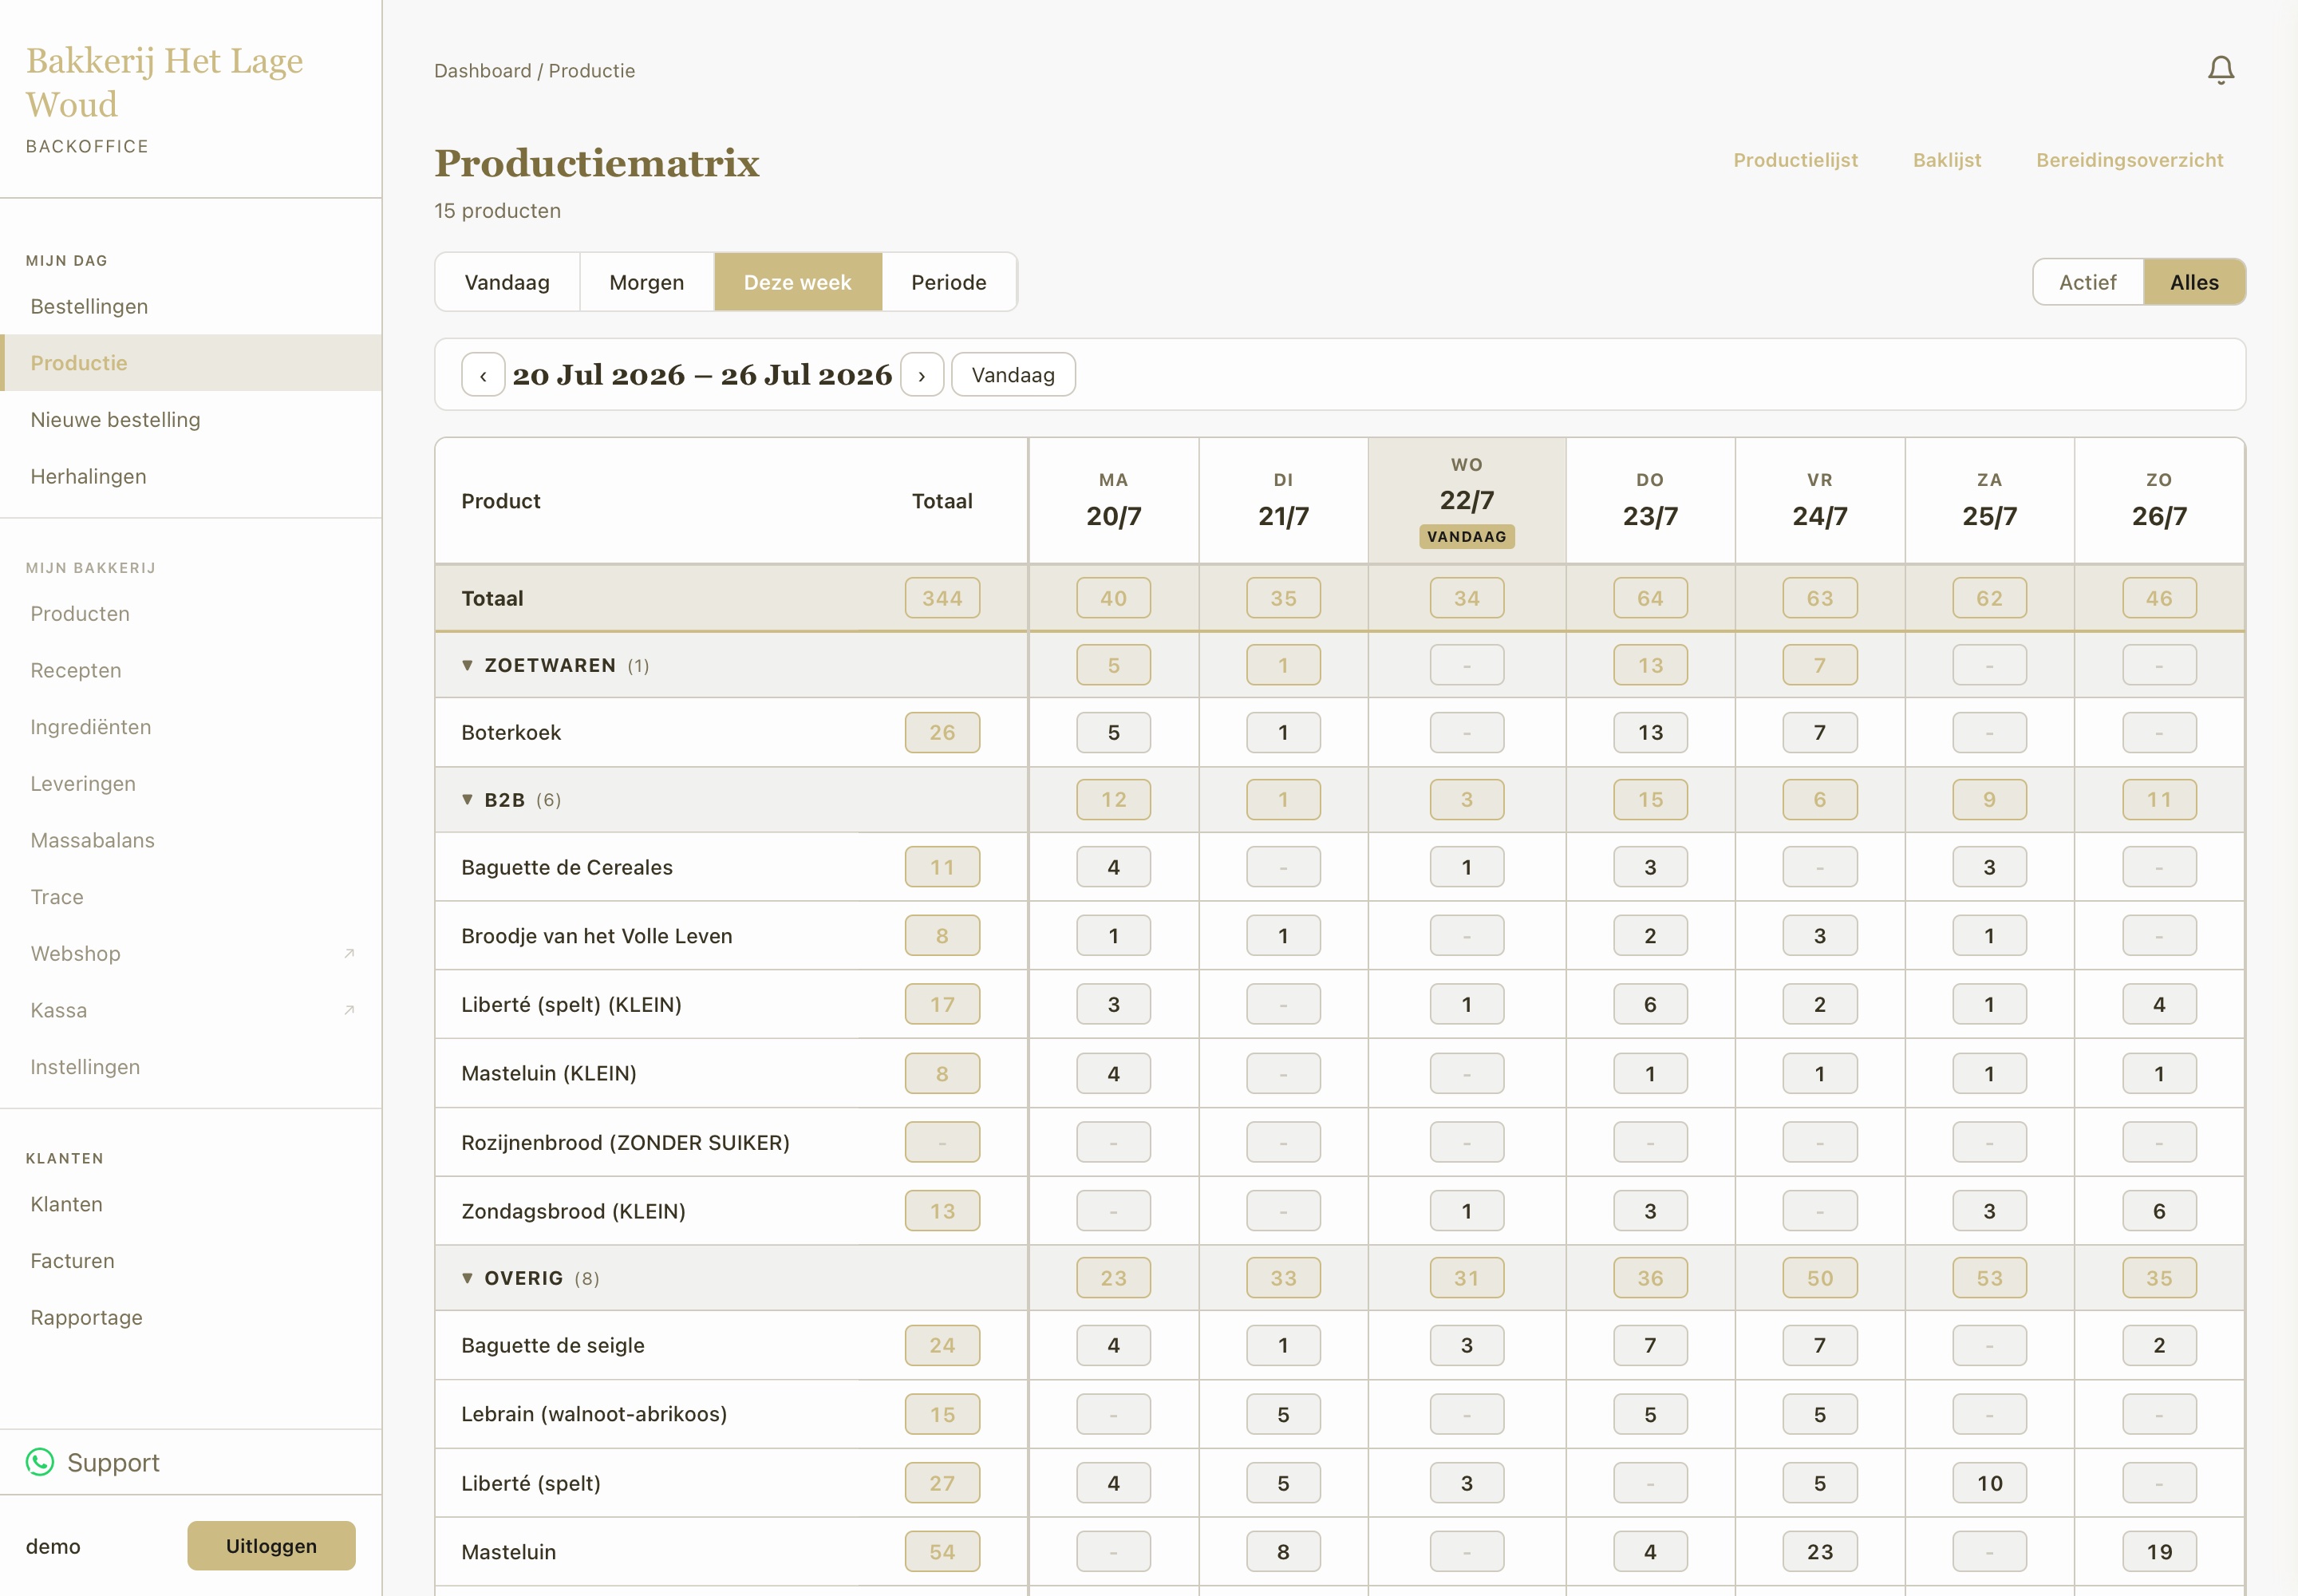The height and width of the screenshot is (1596, 2298).
Task: Click external link arrow next to Webshop
Action: pos(349,953)
